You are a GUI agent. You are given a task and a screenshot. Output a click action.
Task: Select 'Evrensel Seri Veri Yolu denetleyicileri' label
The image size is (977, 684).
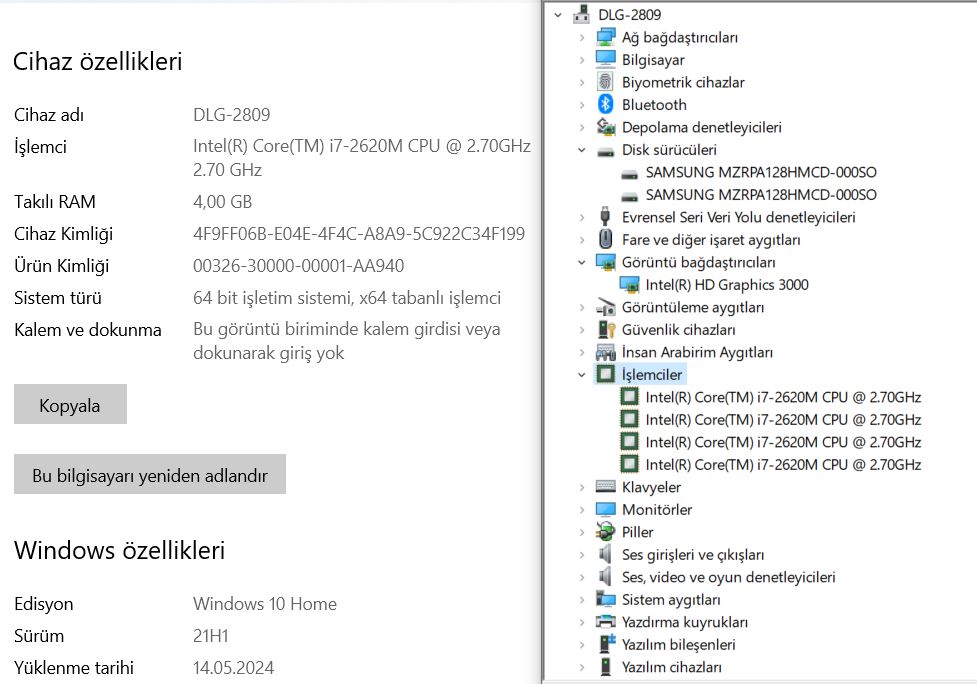[x=738, y=217]
